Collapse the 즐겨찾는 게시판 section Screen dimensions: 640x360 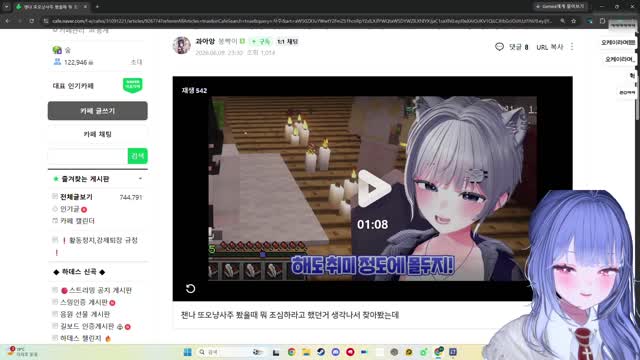point(140,179)
